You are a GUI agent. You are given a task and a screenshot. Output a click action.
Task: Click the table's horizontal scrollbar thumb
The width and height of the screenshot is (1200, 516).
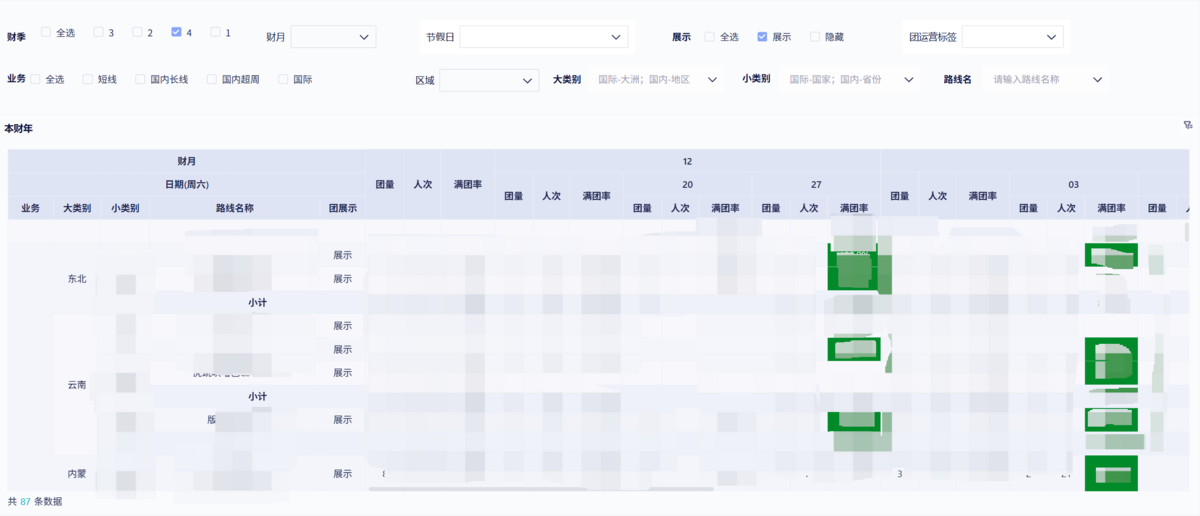coord(541,489)
